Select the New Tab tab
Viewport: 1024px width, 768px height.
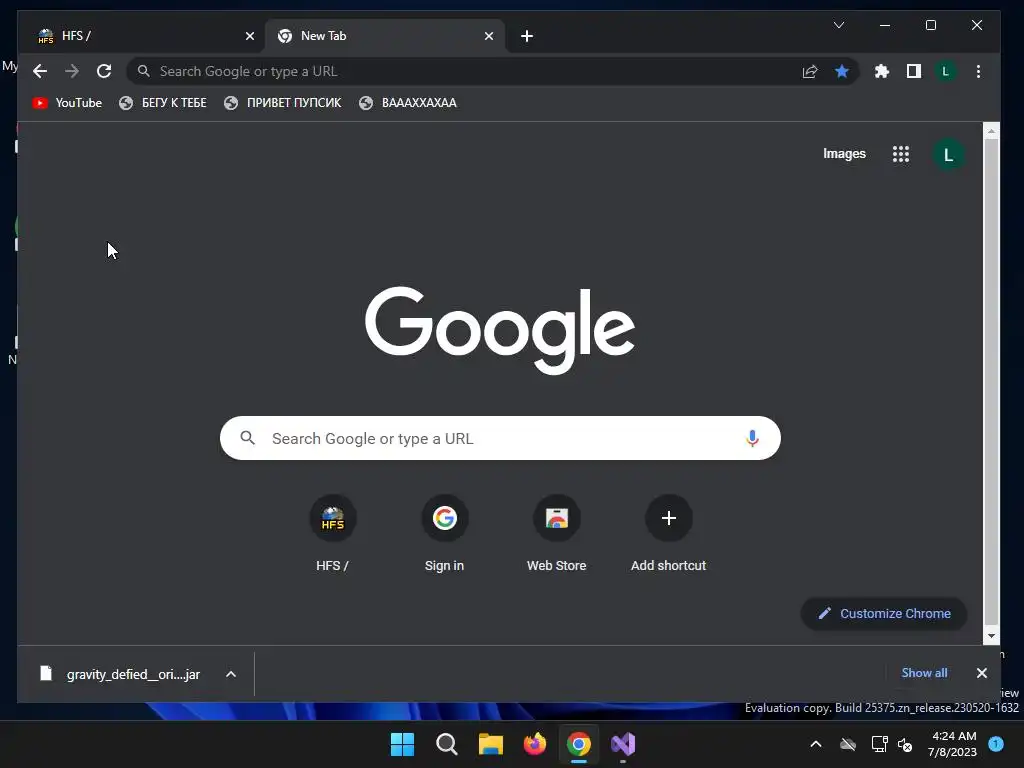pos(384,36)
